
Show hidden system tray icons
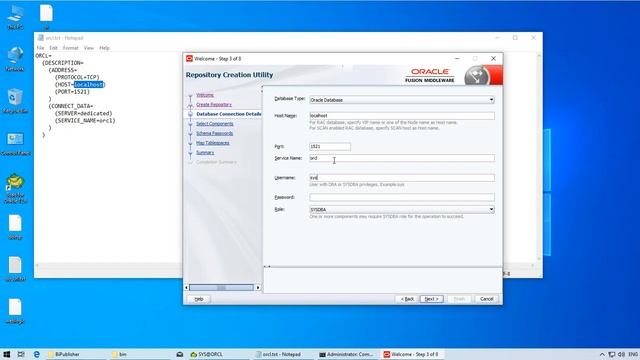602,354
